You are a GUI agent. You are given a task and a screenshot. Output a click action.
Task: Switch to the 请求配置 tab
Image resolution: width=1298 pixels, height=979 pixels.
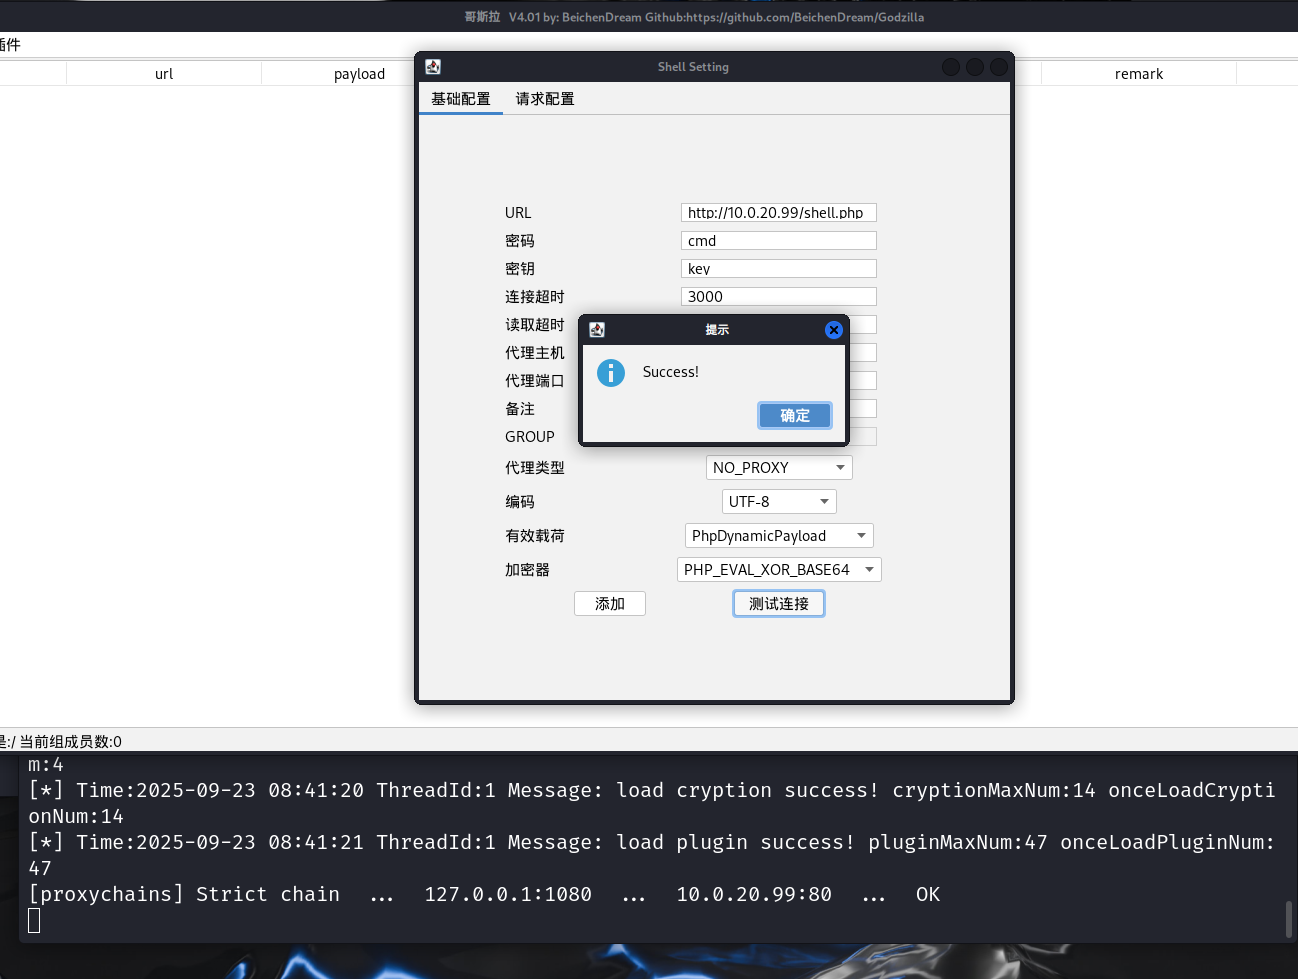pos(545,99)
